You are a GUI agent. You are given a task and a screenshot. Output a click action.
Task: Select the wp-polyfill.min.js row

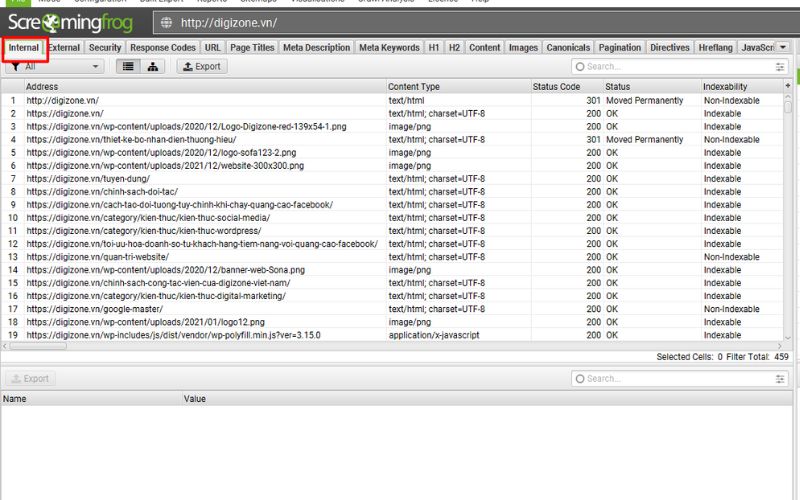pyautogui.click(x=391, y=335)
